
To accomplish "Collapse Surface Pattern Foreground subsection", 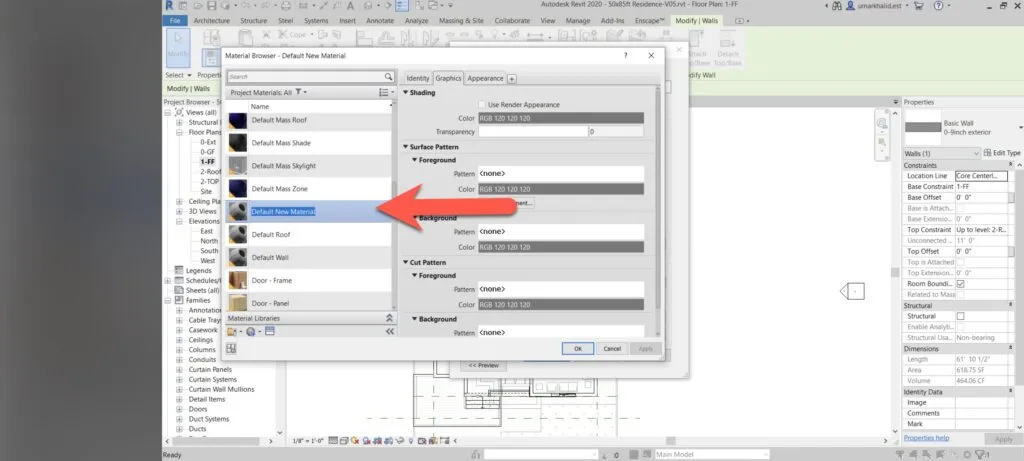I will pos(415,160).
